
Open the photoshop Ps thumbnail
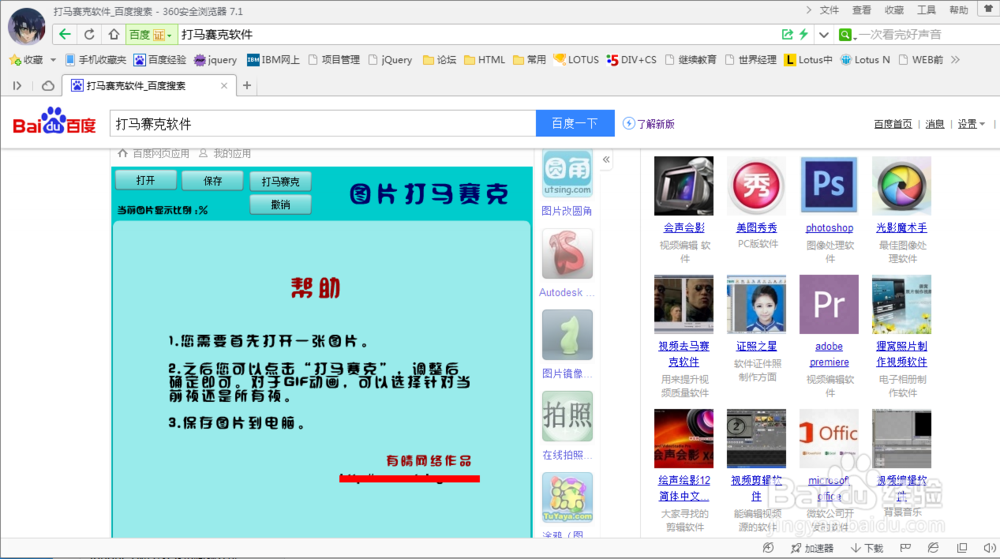829,185
